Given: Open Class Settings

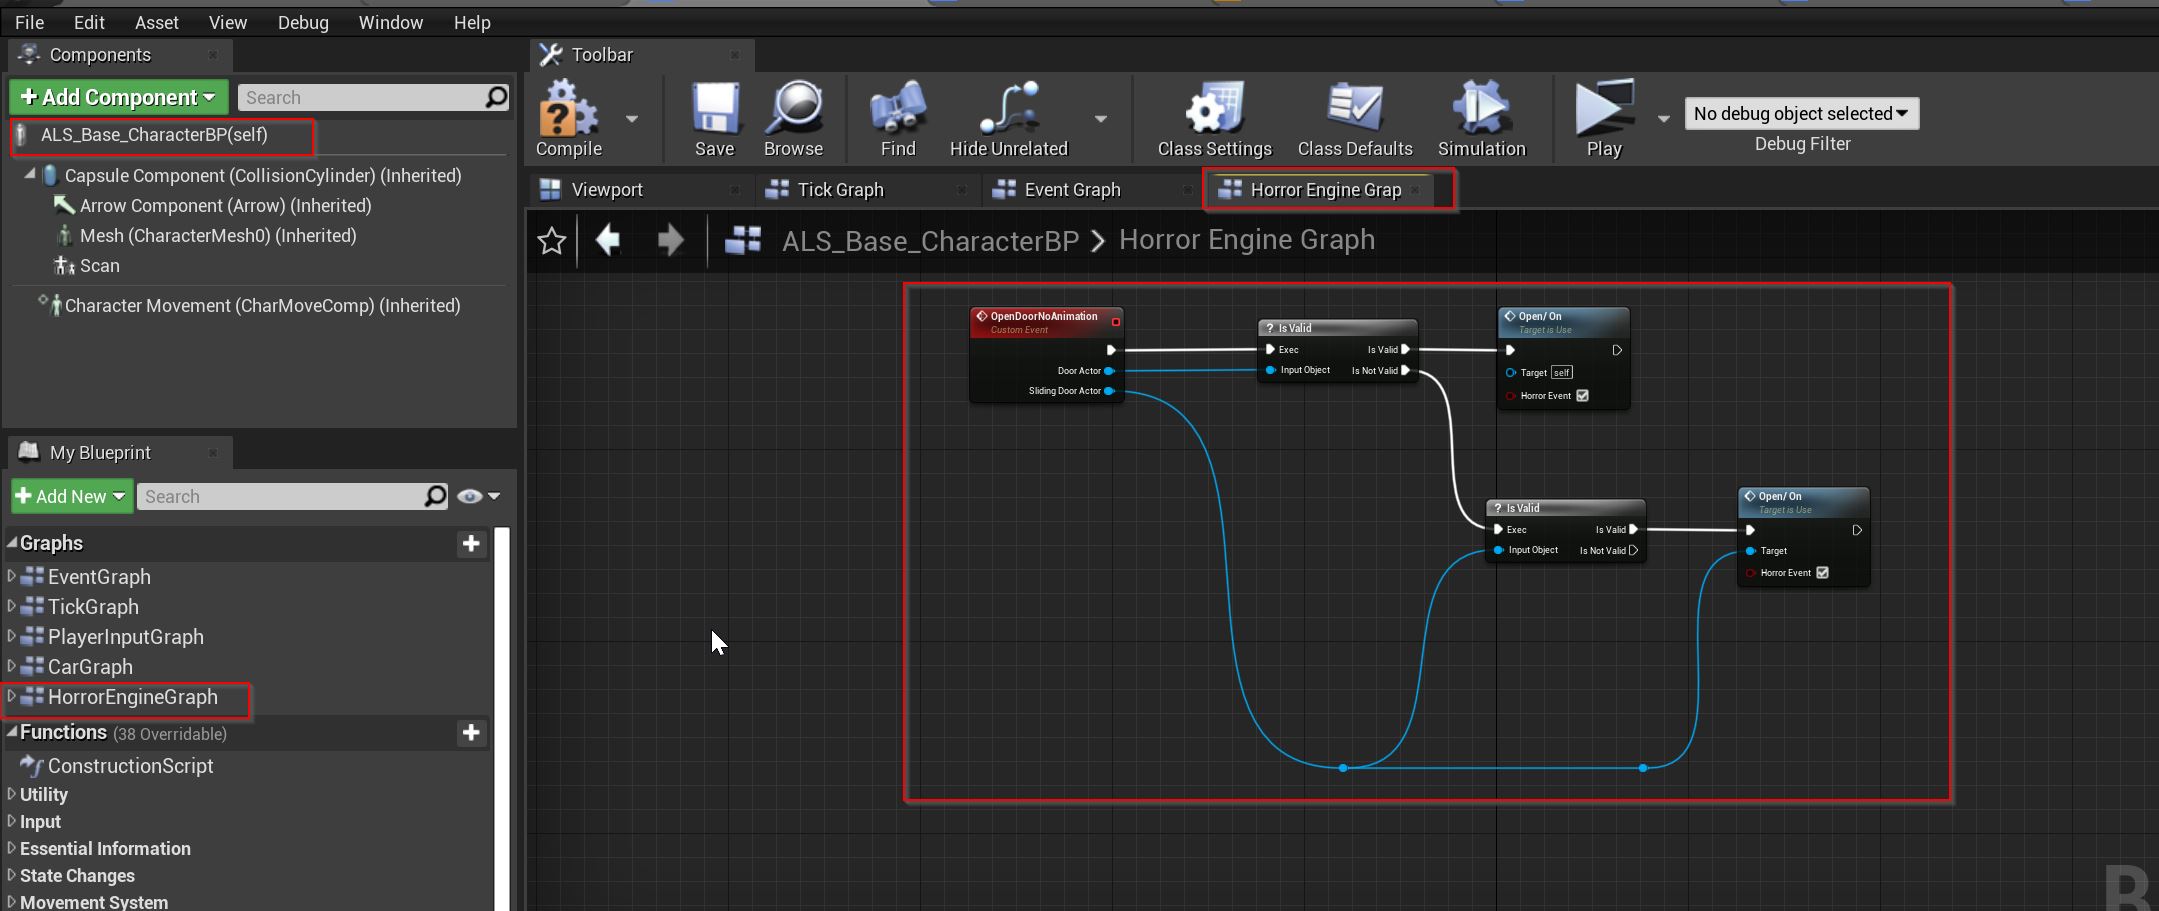Looking at the screenshot, I should tap(1214, 119).
